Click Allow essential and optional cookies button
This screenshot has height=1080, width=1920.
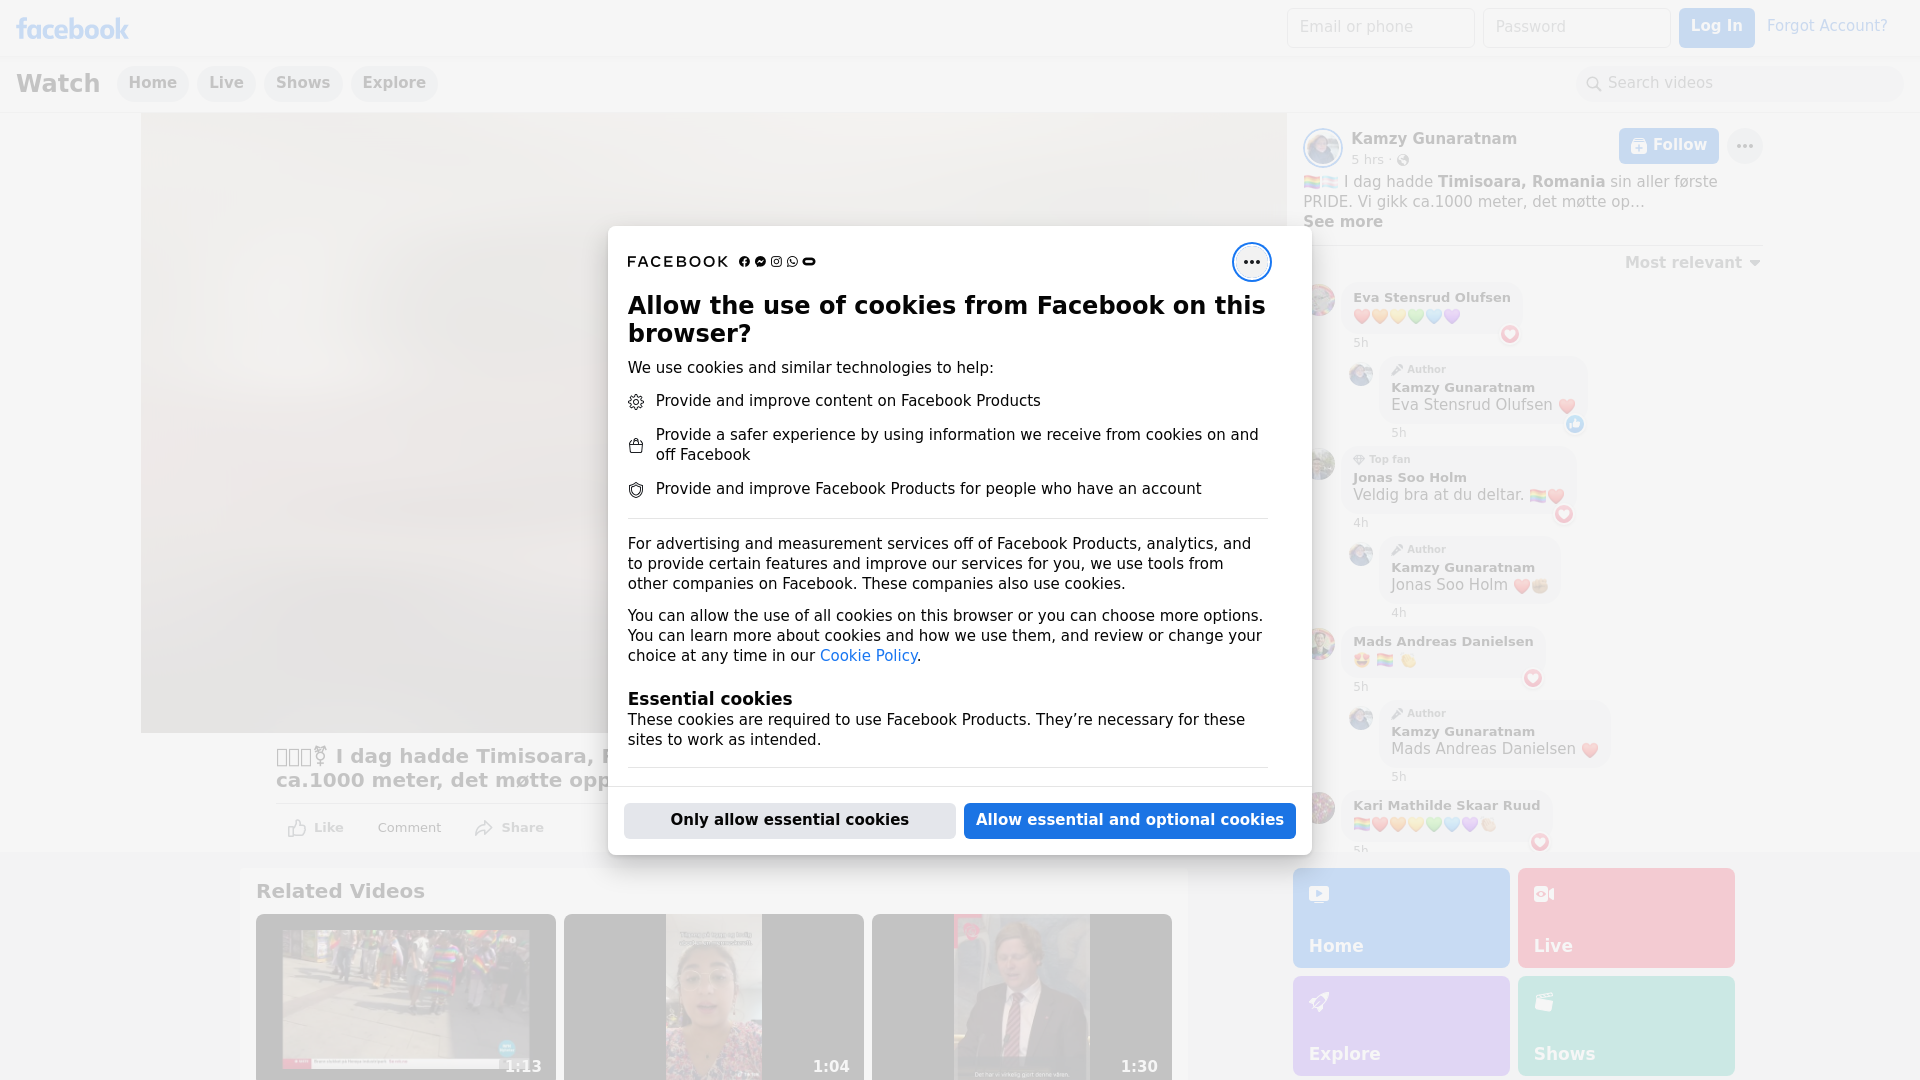pyautogui.click(x=1129, y=820)
